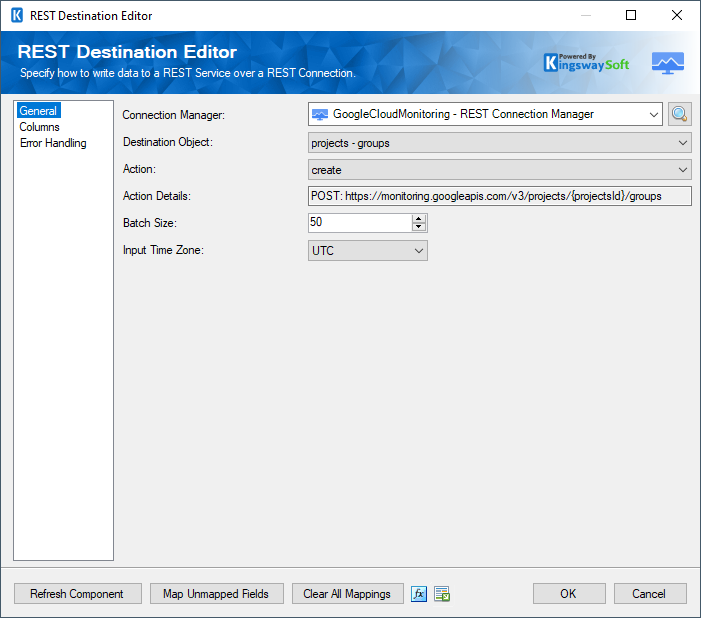Viewport: 701px width, 618px height.
Task: Click Map Unmapped Fields button
Action: click(x=216, y=594)
